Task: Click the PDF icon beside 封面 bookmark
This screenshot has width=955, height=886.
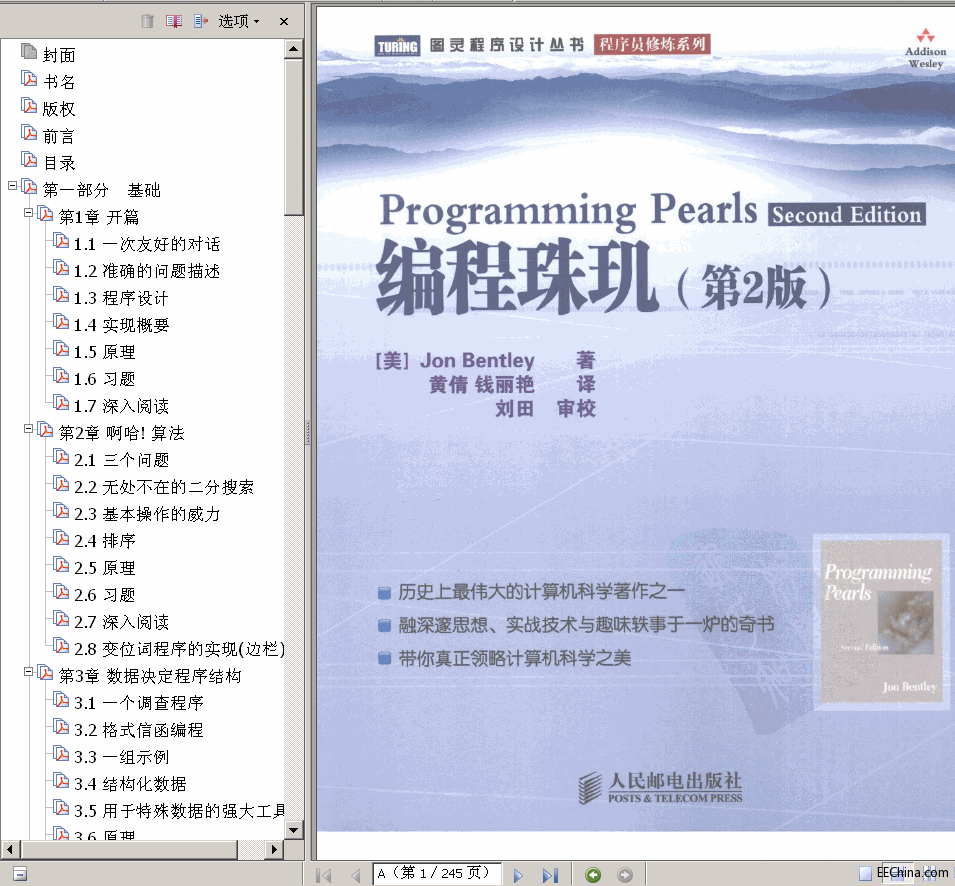Action: [28, 54]
